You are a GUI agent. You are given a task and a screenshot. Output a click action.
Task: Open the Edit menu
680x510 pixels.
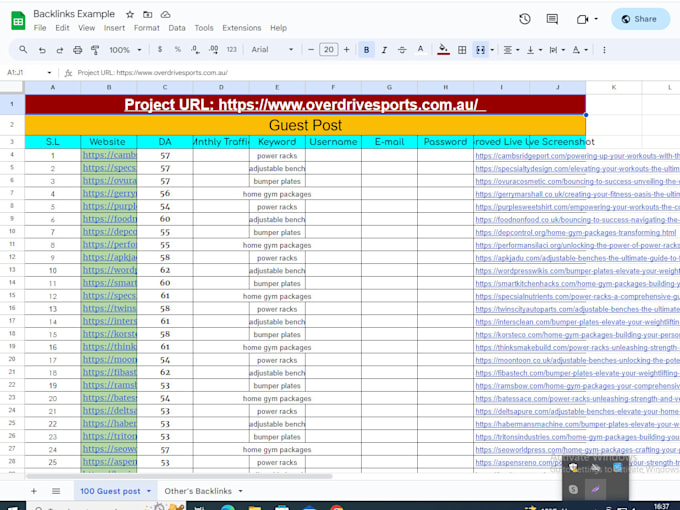pos(62,28)
